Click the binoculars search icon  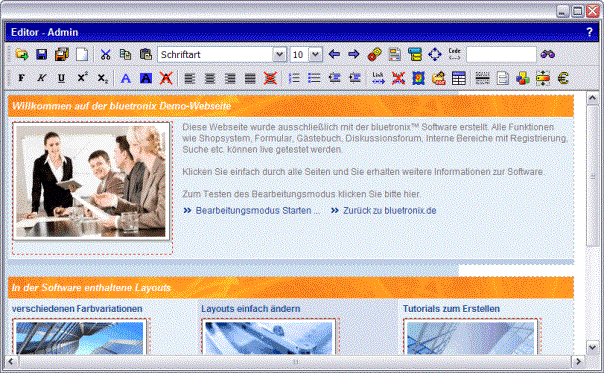tap(547, 54)
